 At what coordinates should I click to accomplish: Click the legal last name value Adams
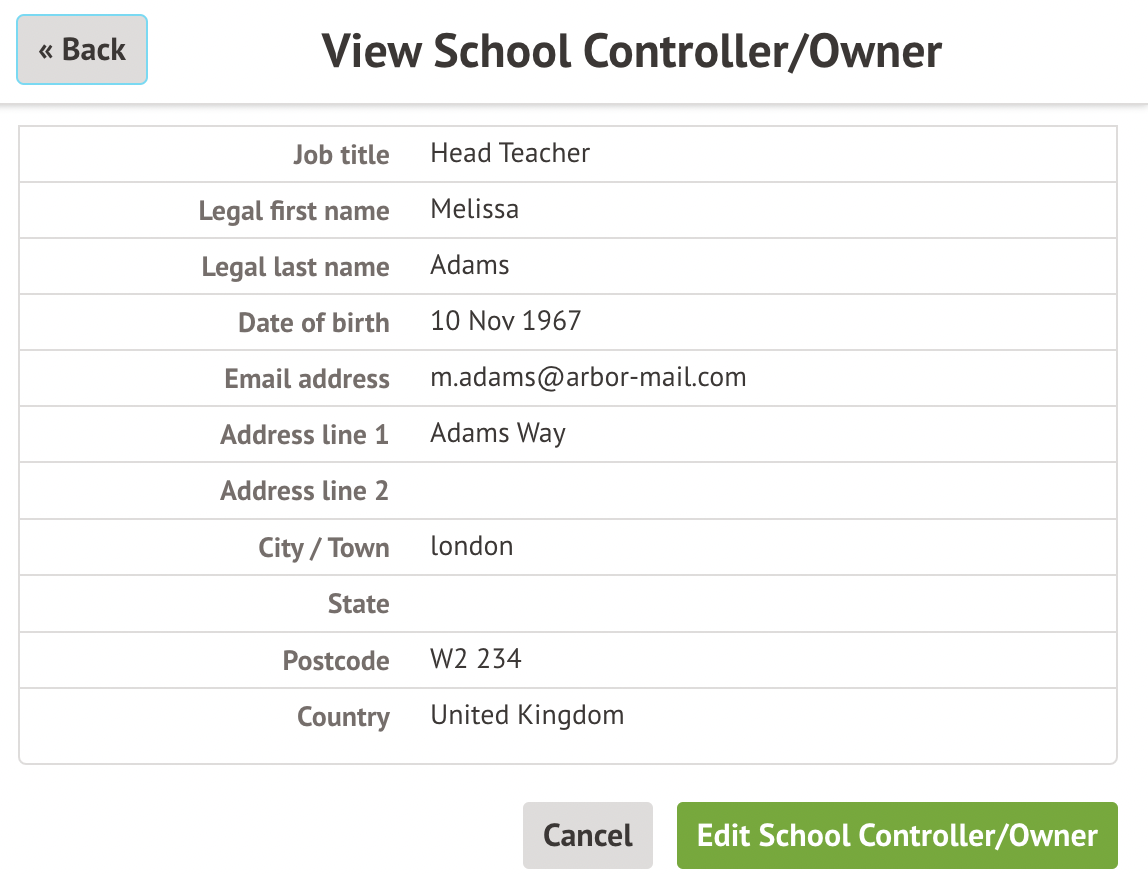(x=469, y=265)
